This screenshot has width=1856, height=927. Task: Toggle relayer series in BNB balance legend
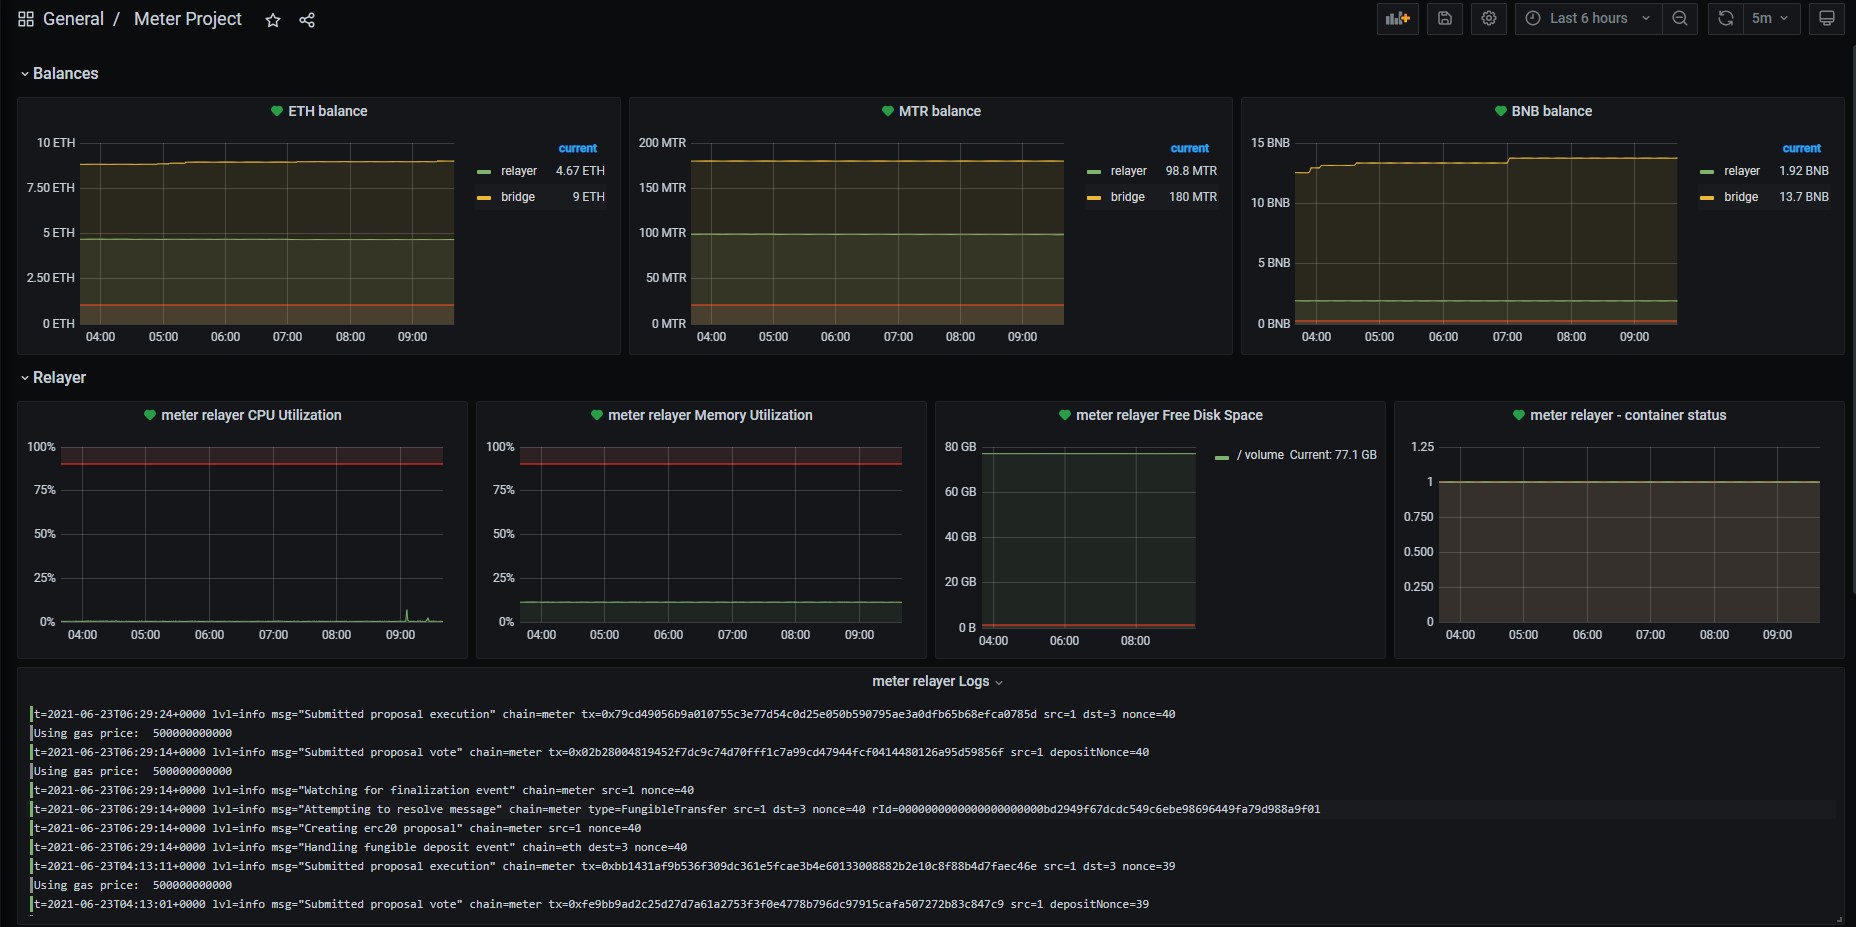1742,171
